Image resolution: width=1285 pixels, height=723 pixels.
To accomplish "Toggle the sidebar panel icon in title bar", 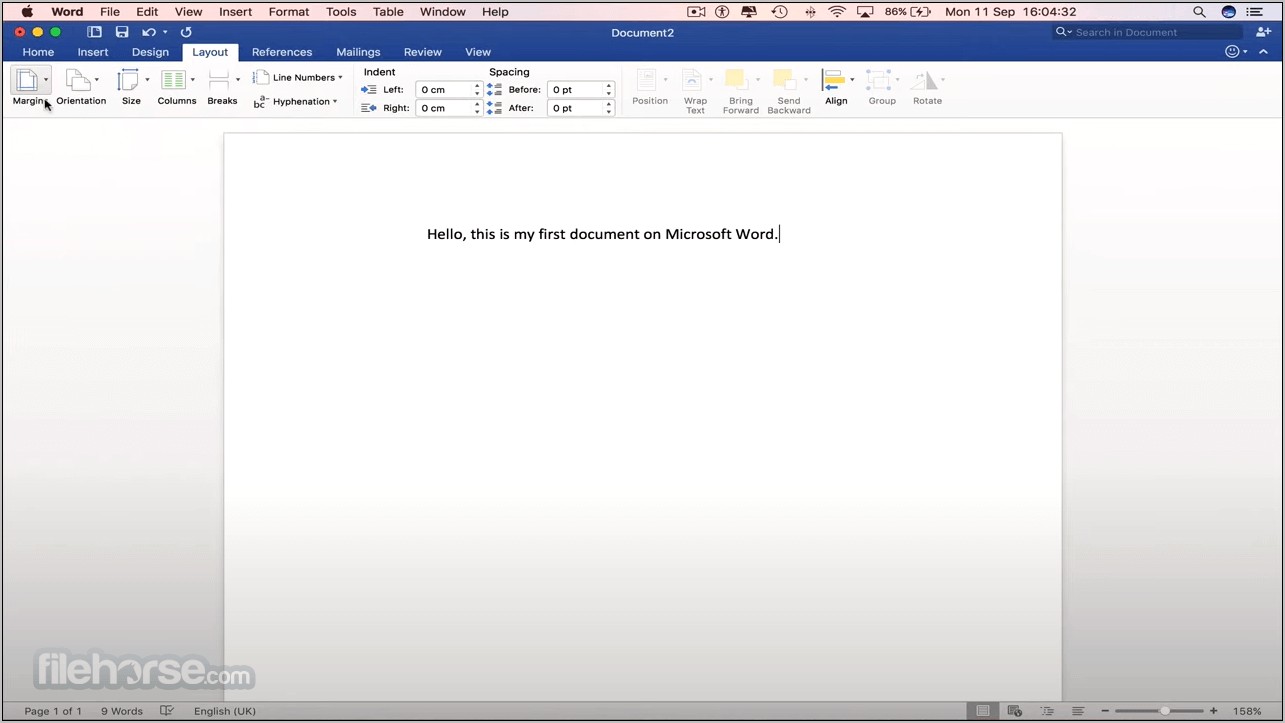I will click(95, 32).
